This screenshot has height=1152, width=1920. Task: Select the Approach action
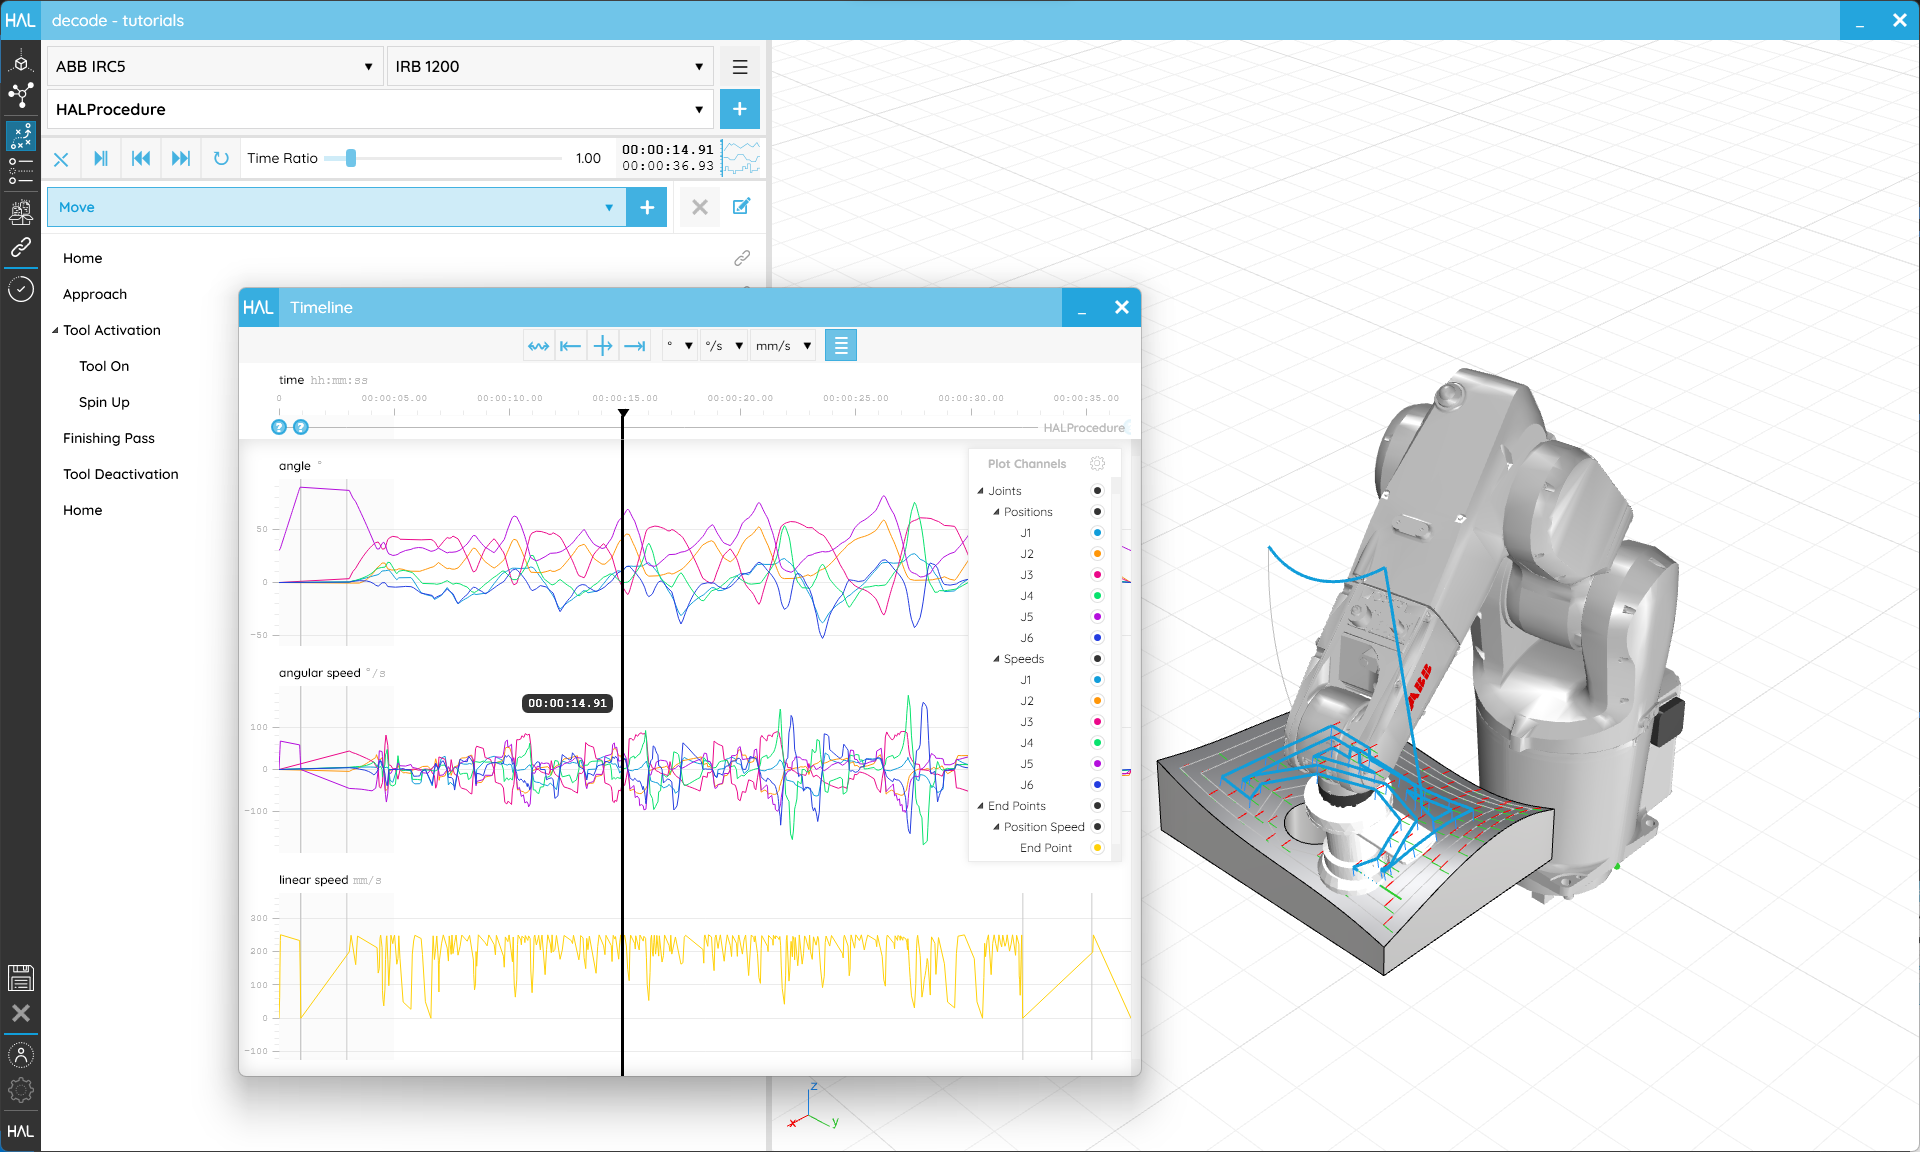[x=95, y=294]
